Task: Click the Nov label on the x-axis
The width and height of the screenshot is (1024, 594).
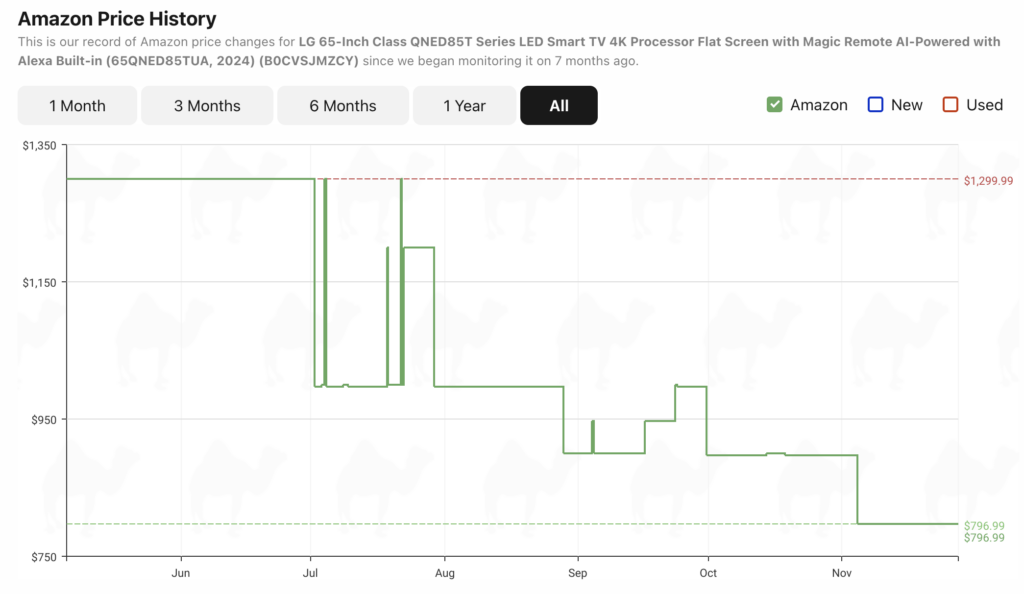Action: [x=842, y=573]
